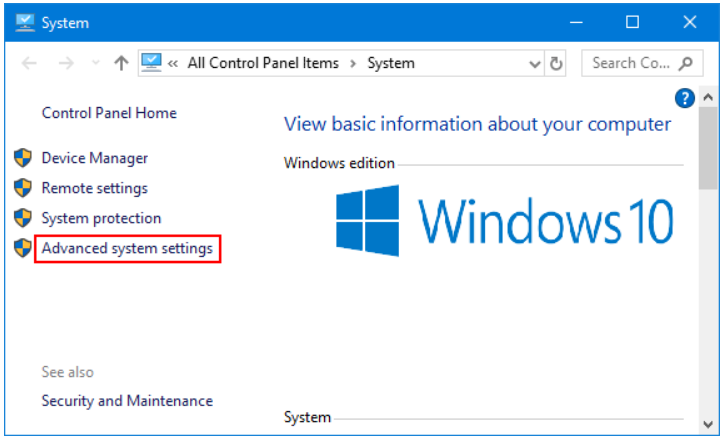Open the recent locations dropdown arrow

(95, 63)
